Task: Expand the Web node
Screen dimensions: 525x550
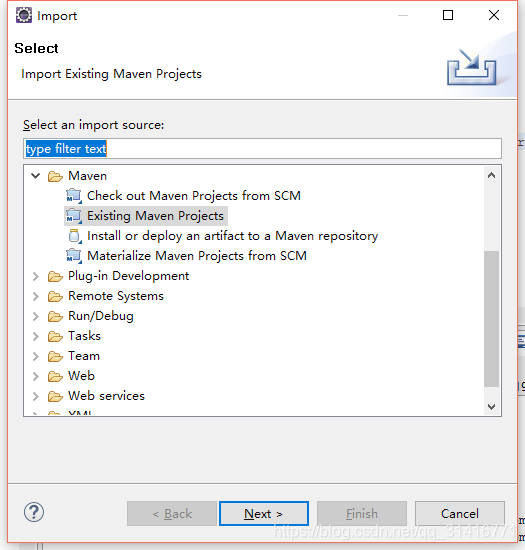Action: (35, 376)
